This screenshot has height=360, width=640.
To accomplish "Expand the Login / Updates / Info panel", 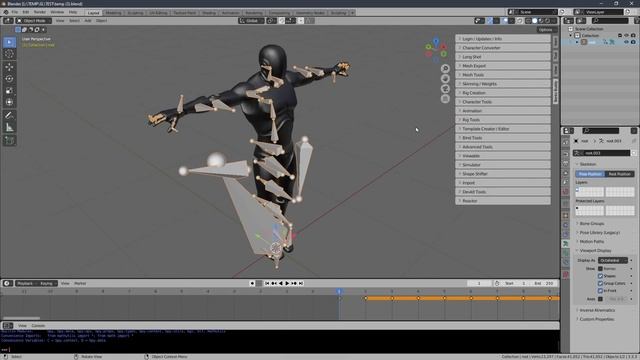I will [503, 39].
